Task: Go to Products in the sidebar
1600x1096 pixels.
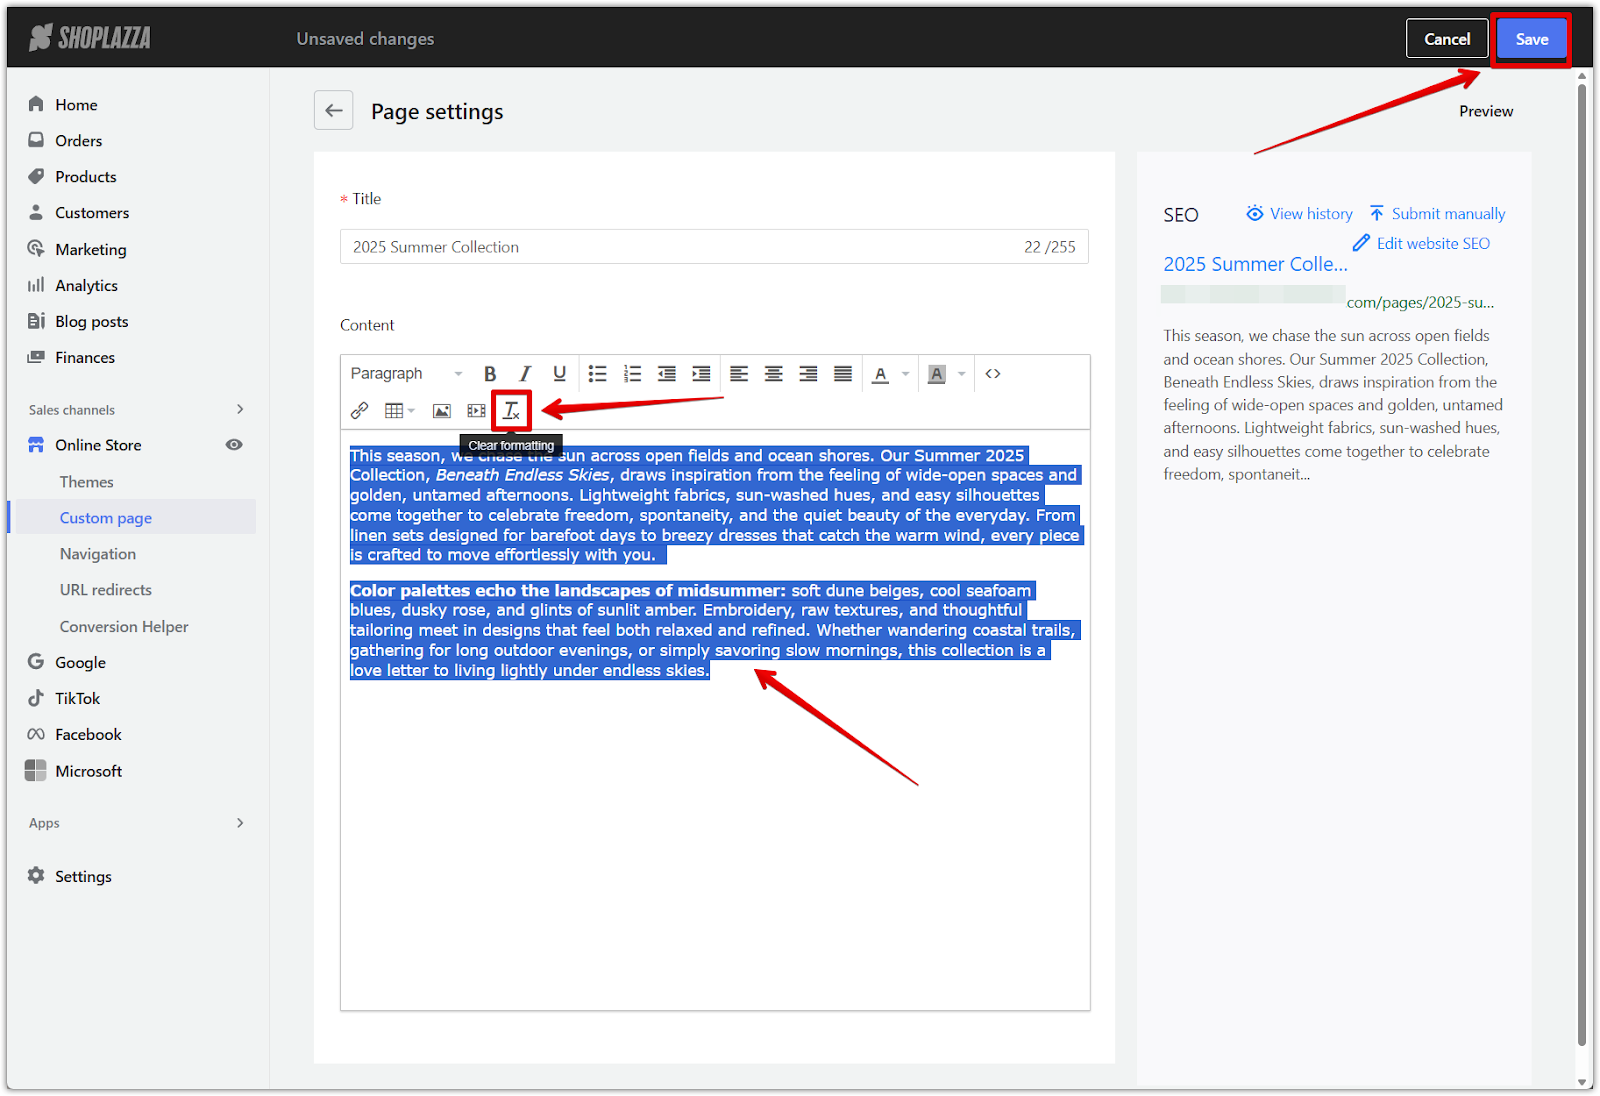Action: 86,177
